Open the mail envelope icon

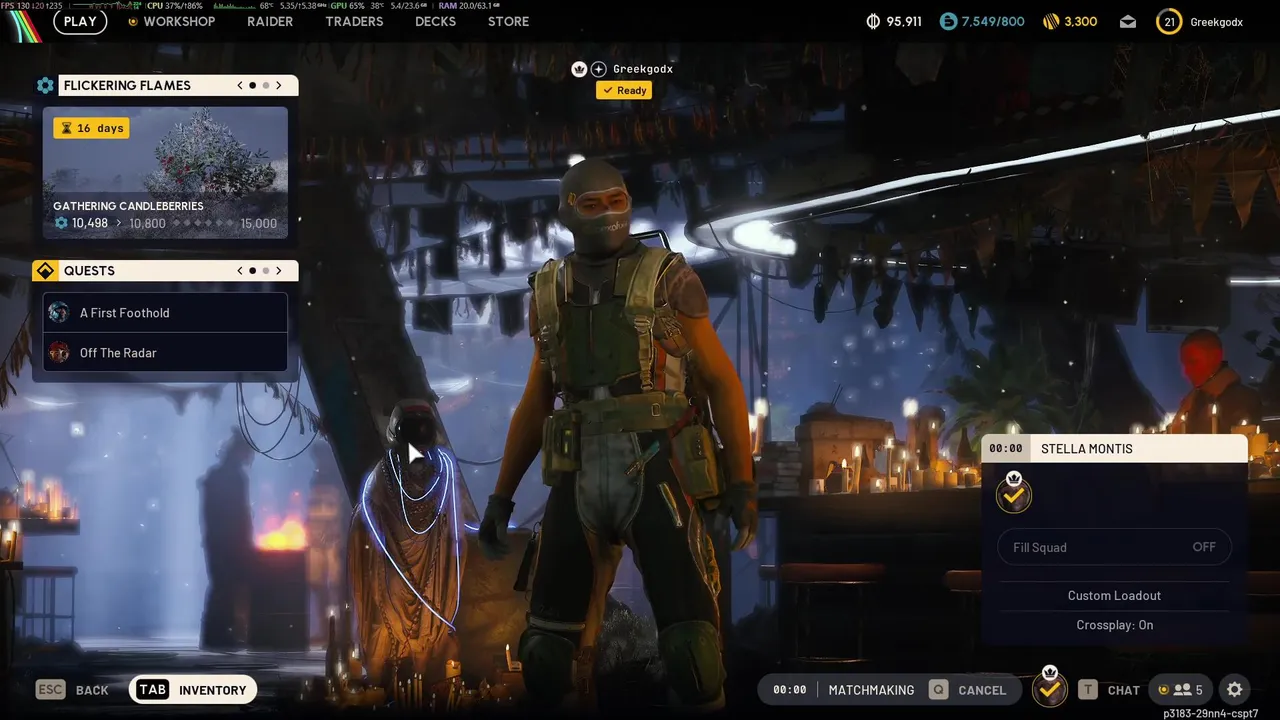[1128, 21]
